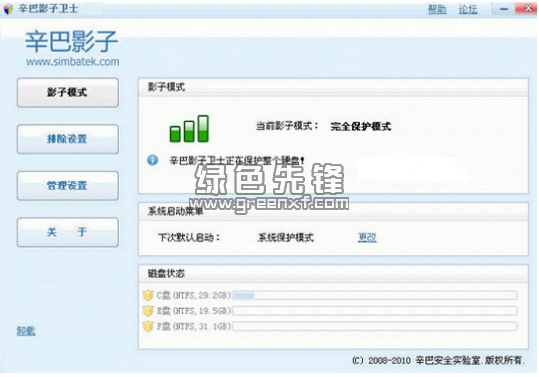This screenshot has width=539, height=377.
Task: Click the C盘 usage progress bar
Action: click(x=375, y=295)
